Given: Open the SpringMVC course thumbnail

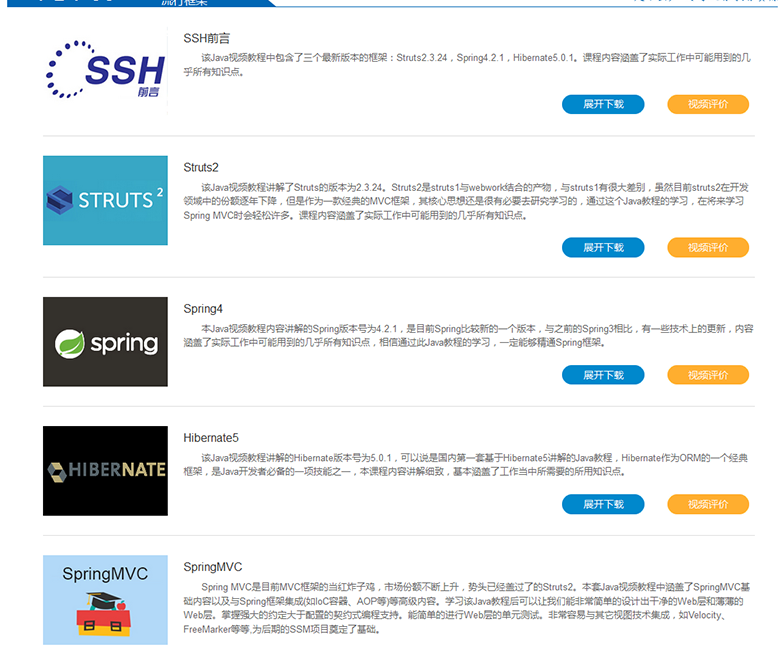Looking at the screenshot, I should 105,600.
